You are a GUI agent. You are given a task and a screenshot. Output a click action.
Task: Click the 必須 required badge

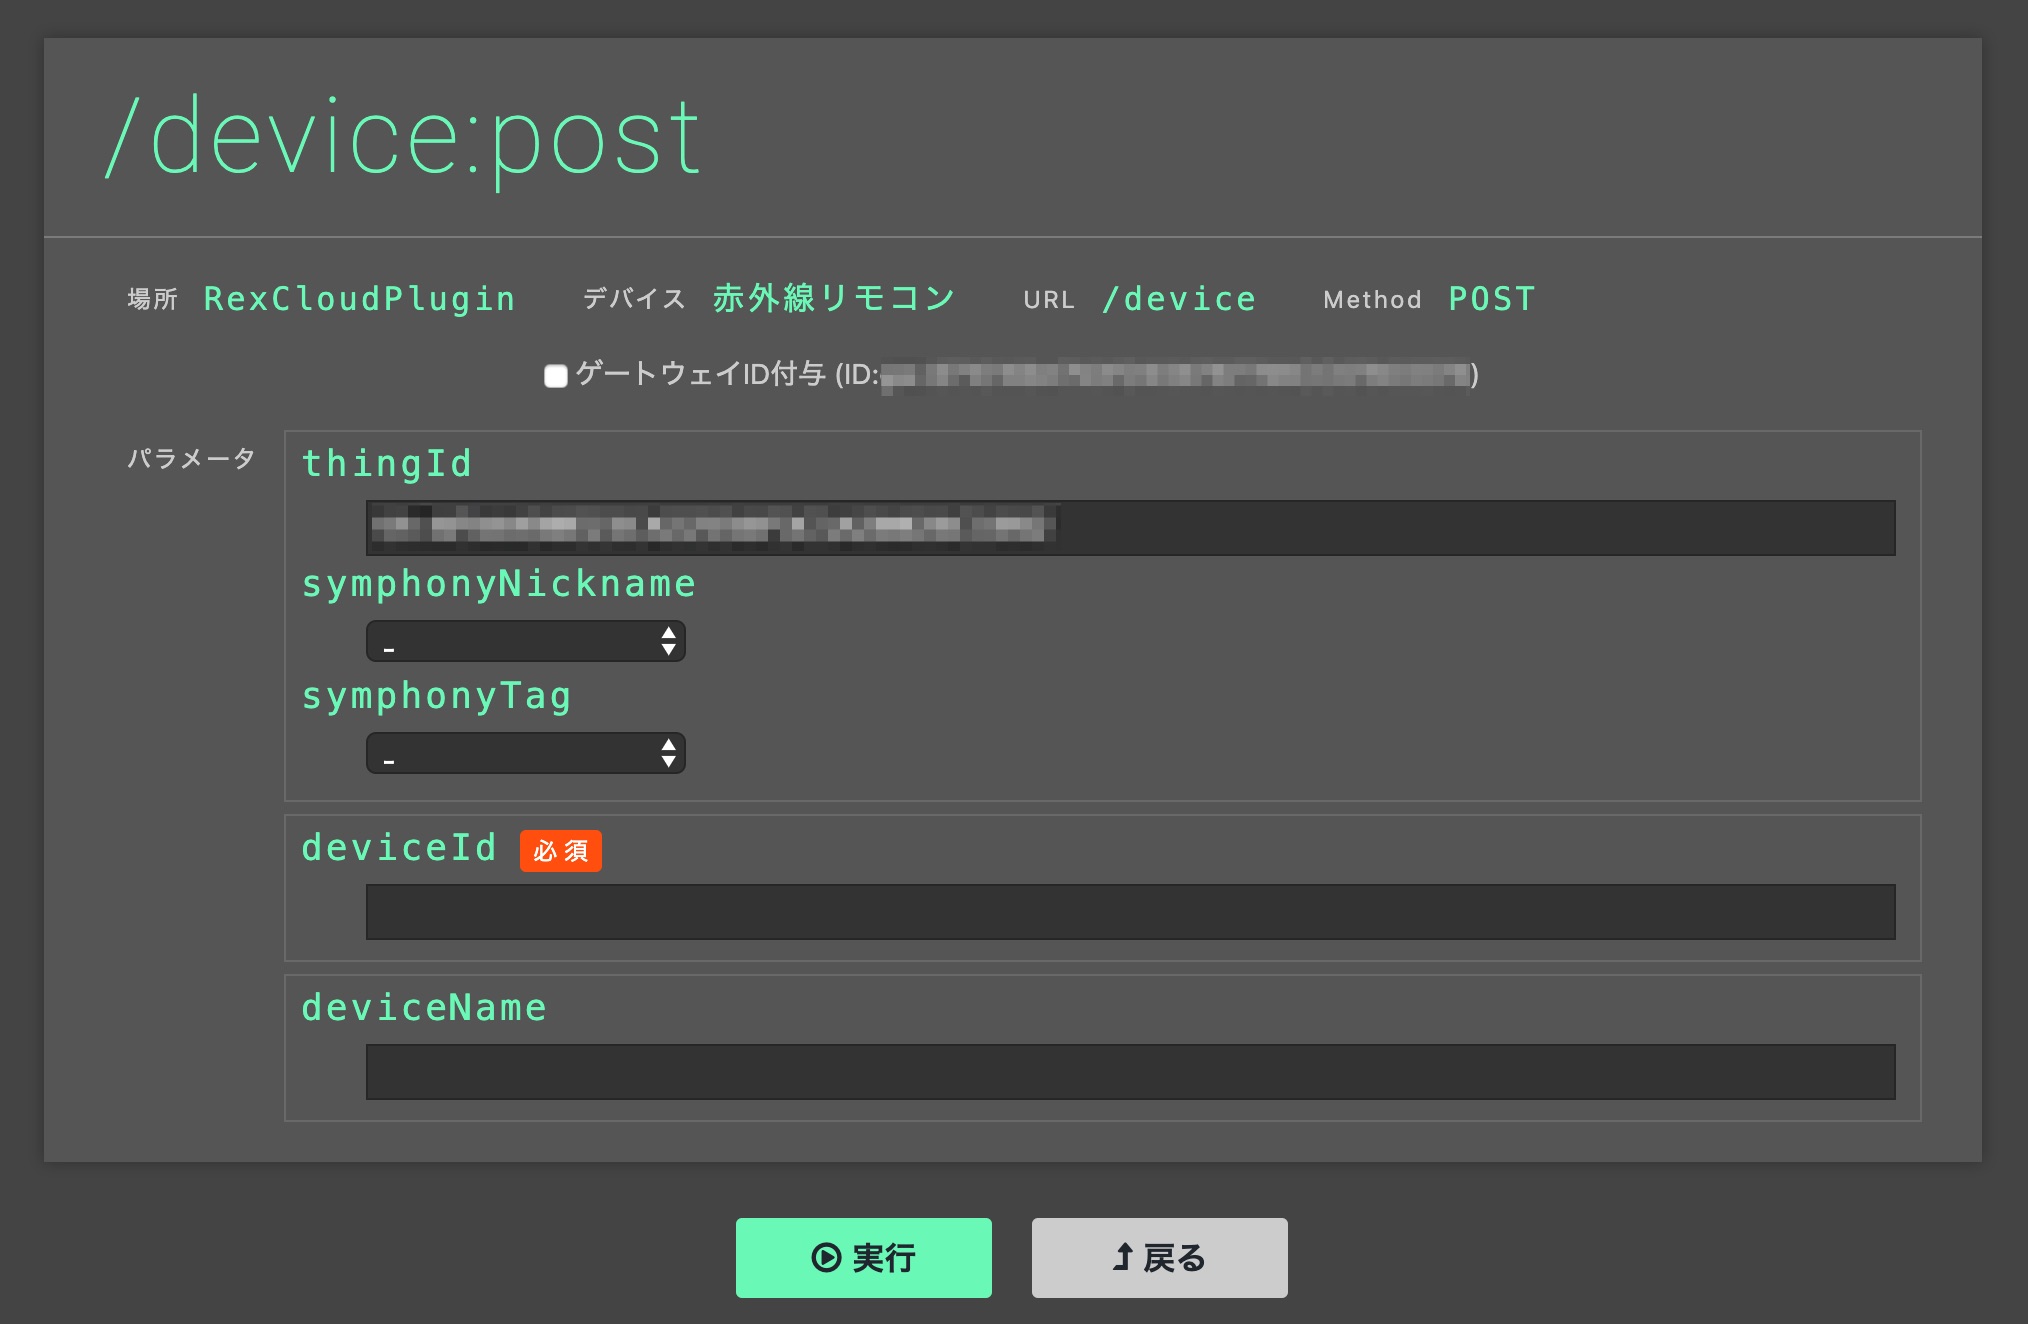click(x=561, y=851)
